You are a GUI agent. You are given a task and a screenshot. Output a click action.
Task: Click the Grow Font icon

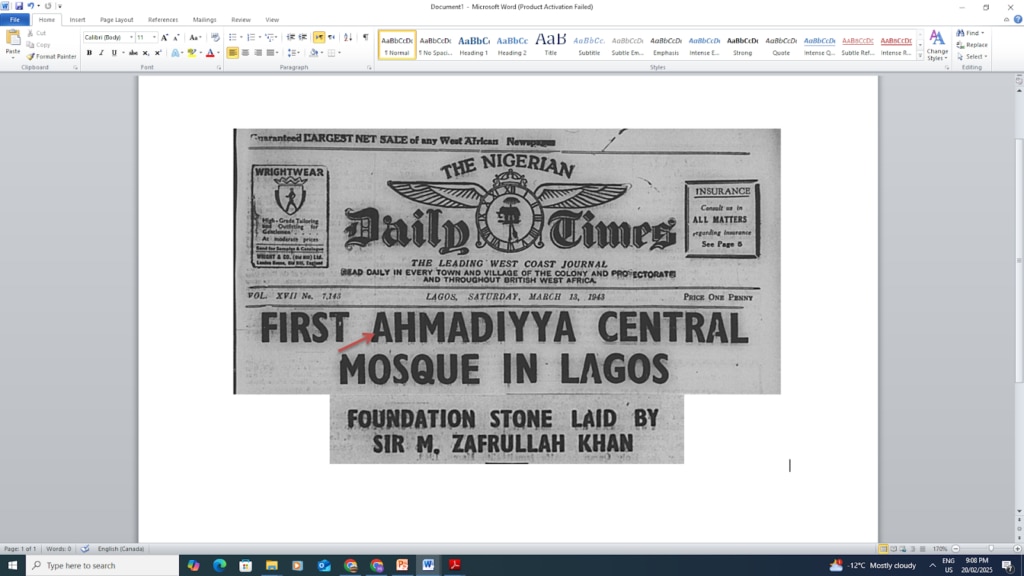point(165,37)
